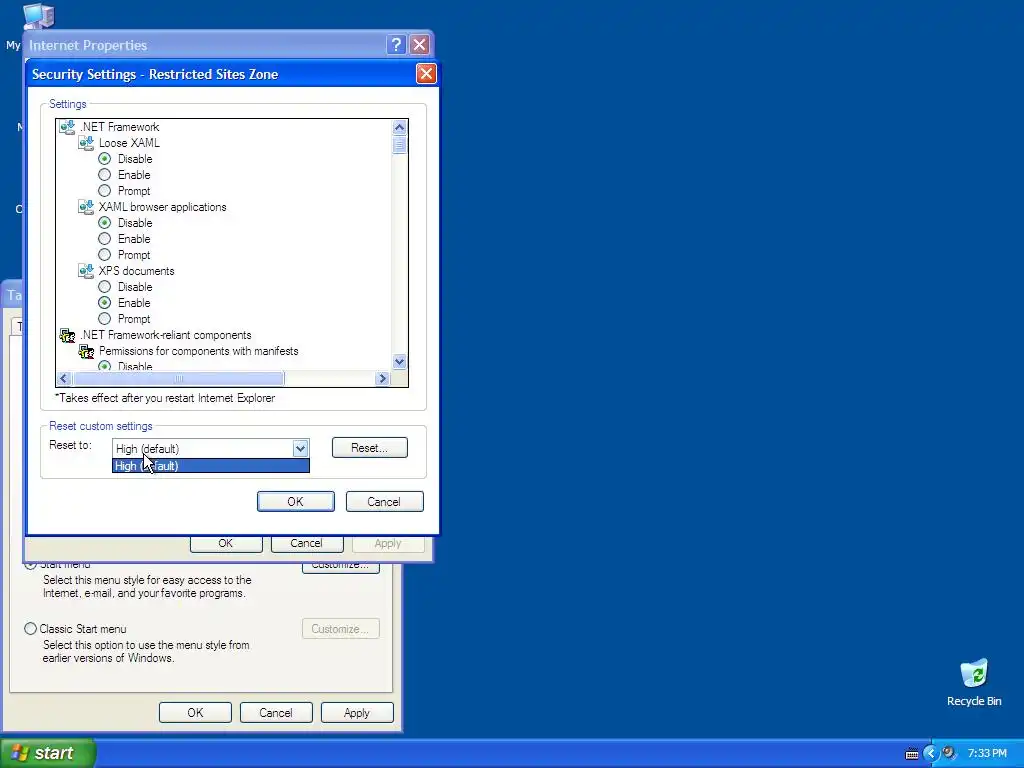Click the Security Settings title bar text

coord(155,74)
